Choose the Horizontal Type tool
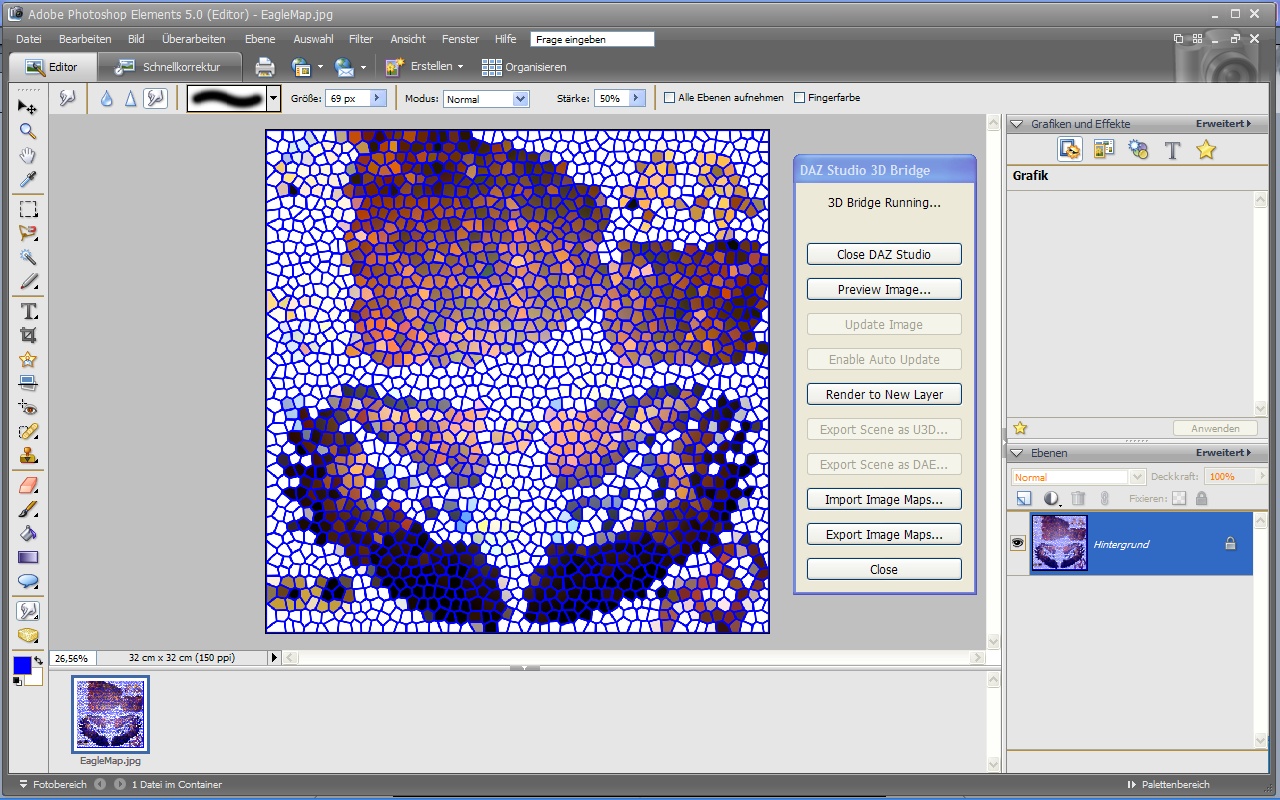 click(28, 311)
